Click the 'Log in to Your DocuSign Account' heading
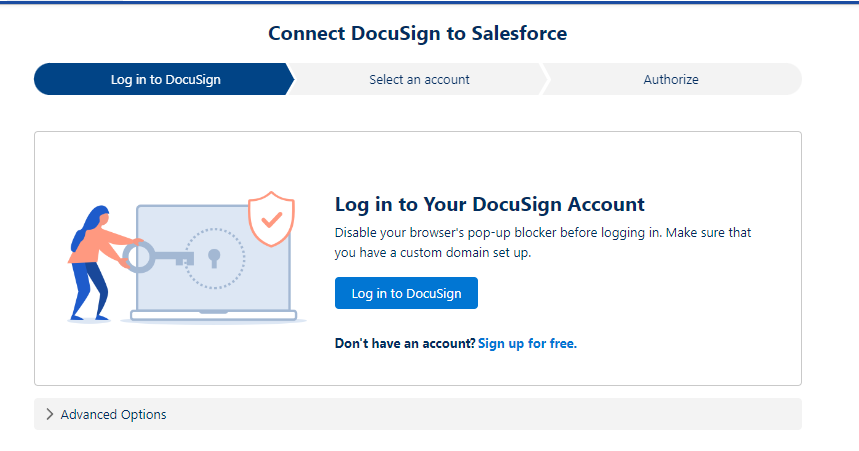The height and width of the screenshot is (451, 859). click(x=489, y=204)
